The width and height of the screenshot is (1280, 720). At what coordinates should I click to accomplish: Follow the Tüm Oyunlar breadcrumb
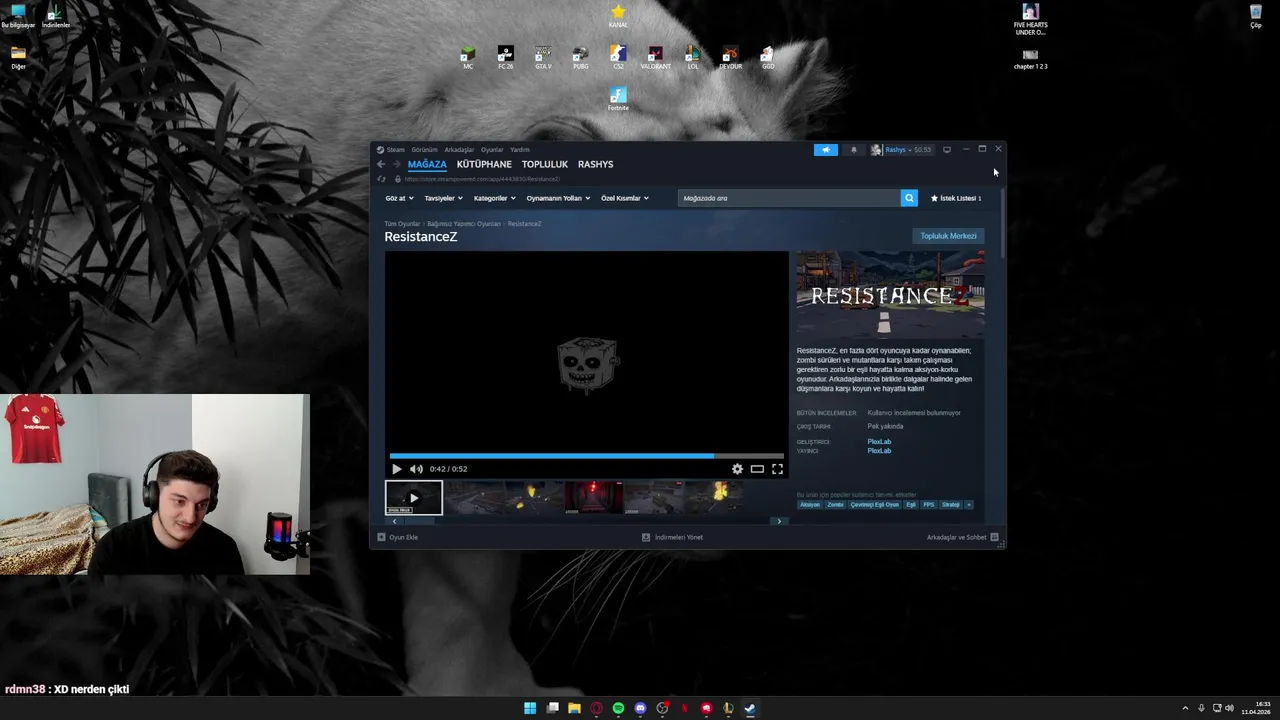click(402, 224)
